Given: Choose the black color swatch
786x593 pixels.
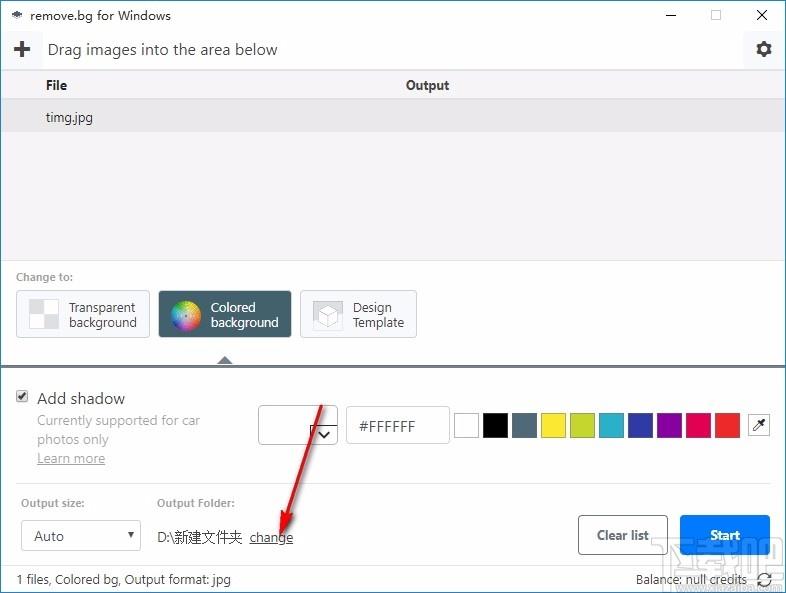Looking at the screenshot, I should (x=495, y=426).
